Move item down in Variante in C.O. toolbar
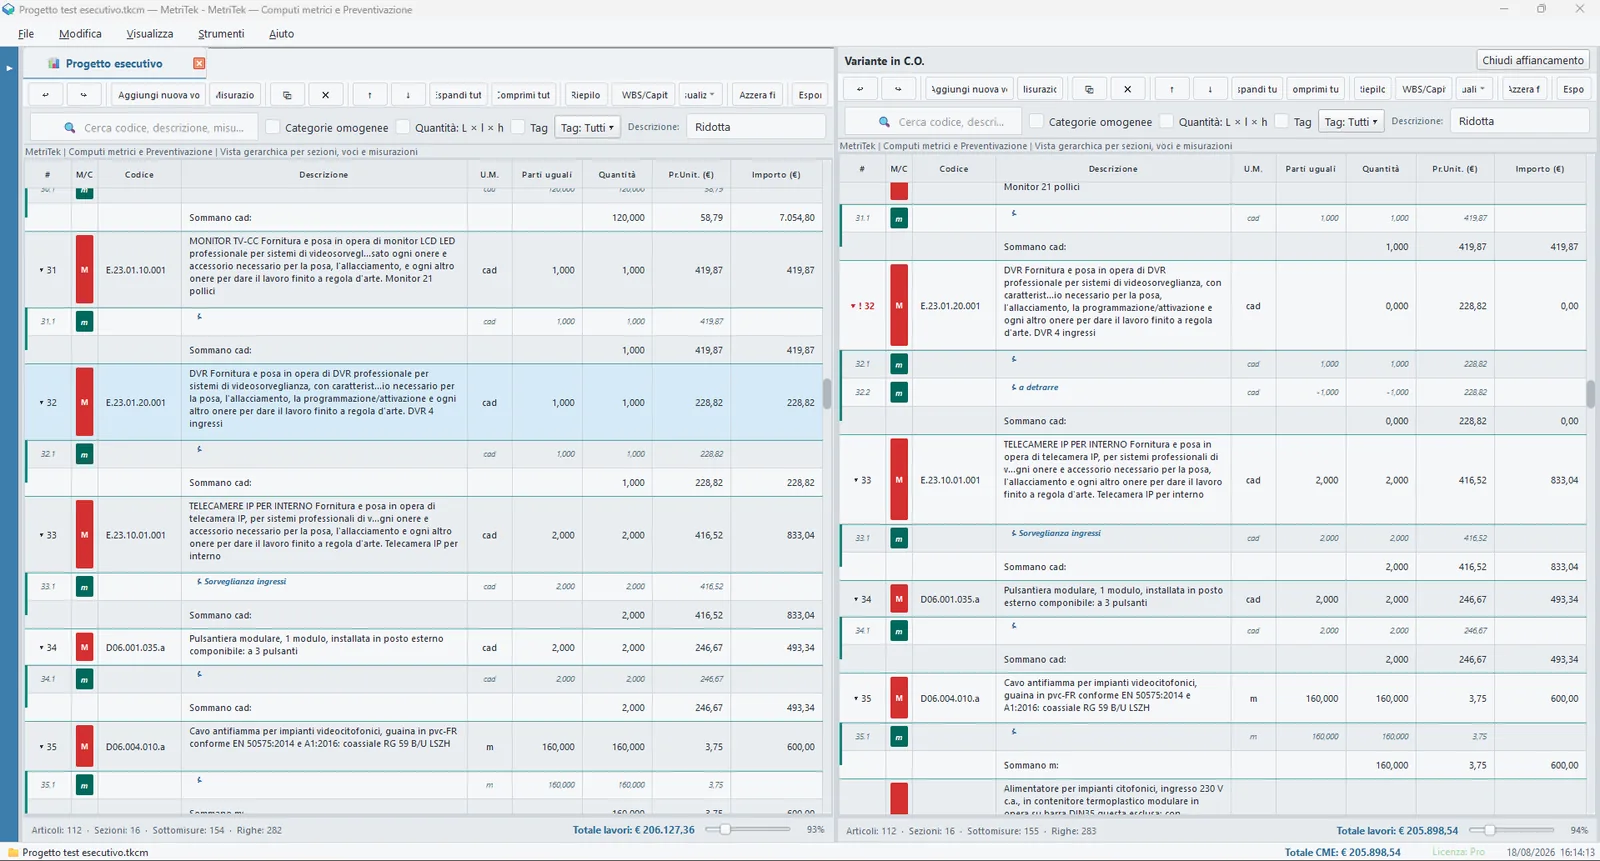The image size is (1600, 861). coord(1210,89)
